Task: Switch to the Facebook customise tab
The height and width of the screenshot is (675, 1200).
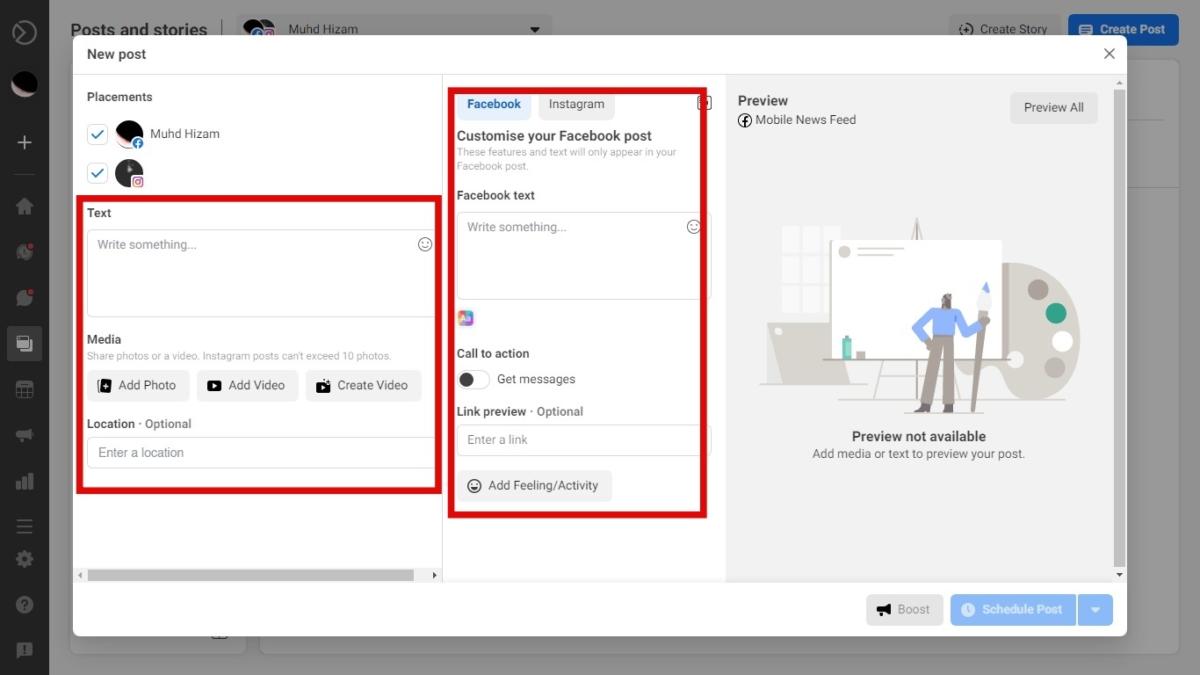Action: (494, 104)
